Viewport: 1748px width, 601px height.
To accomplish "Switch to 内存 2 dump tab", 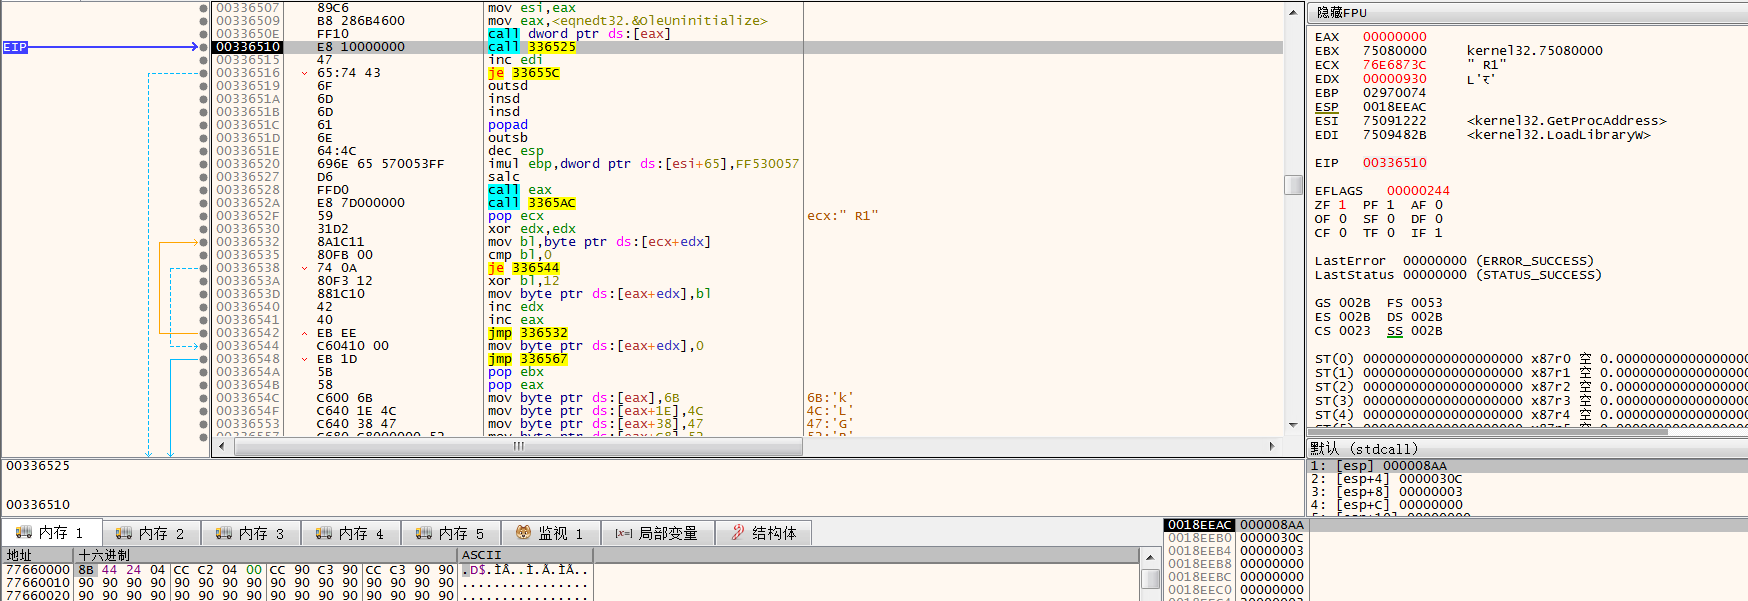I will [x=151, y=533].
